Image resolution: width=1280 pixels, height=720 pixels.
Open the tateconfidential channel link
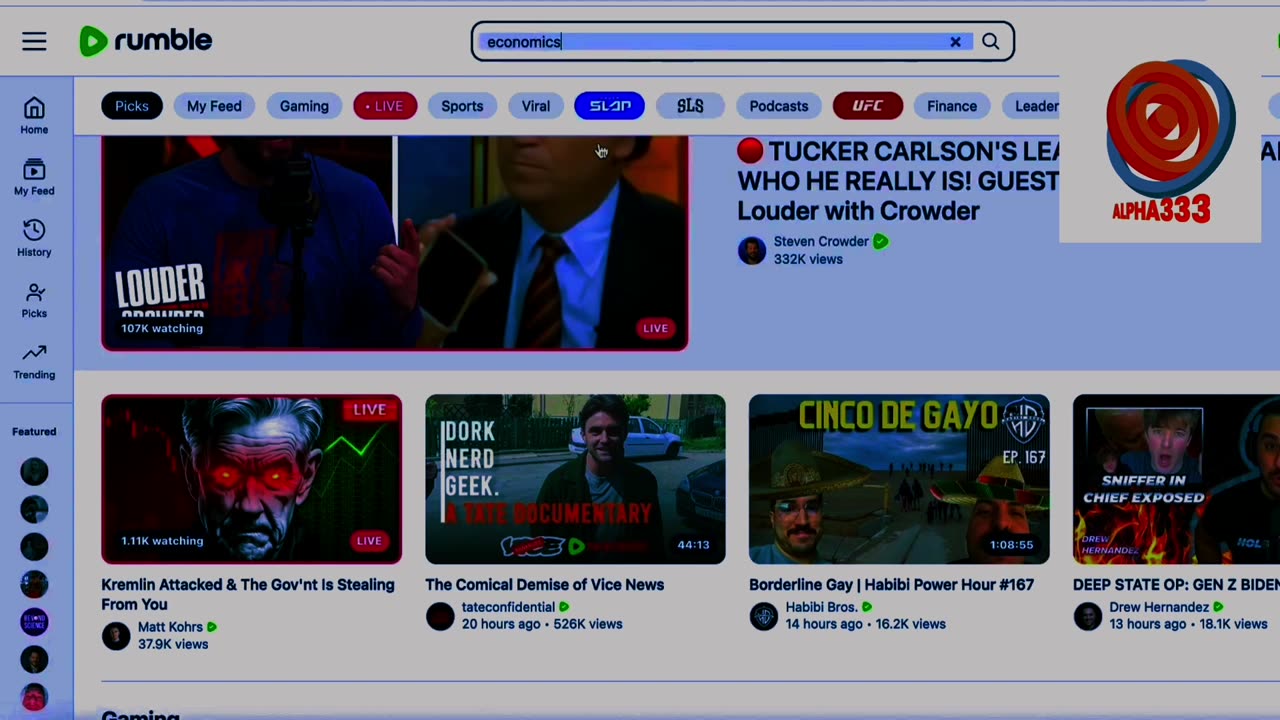pos(508,607)
